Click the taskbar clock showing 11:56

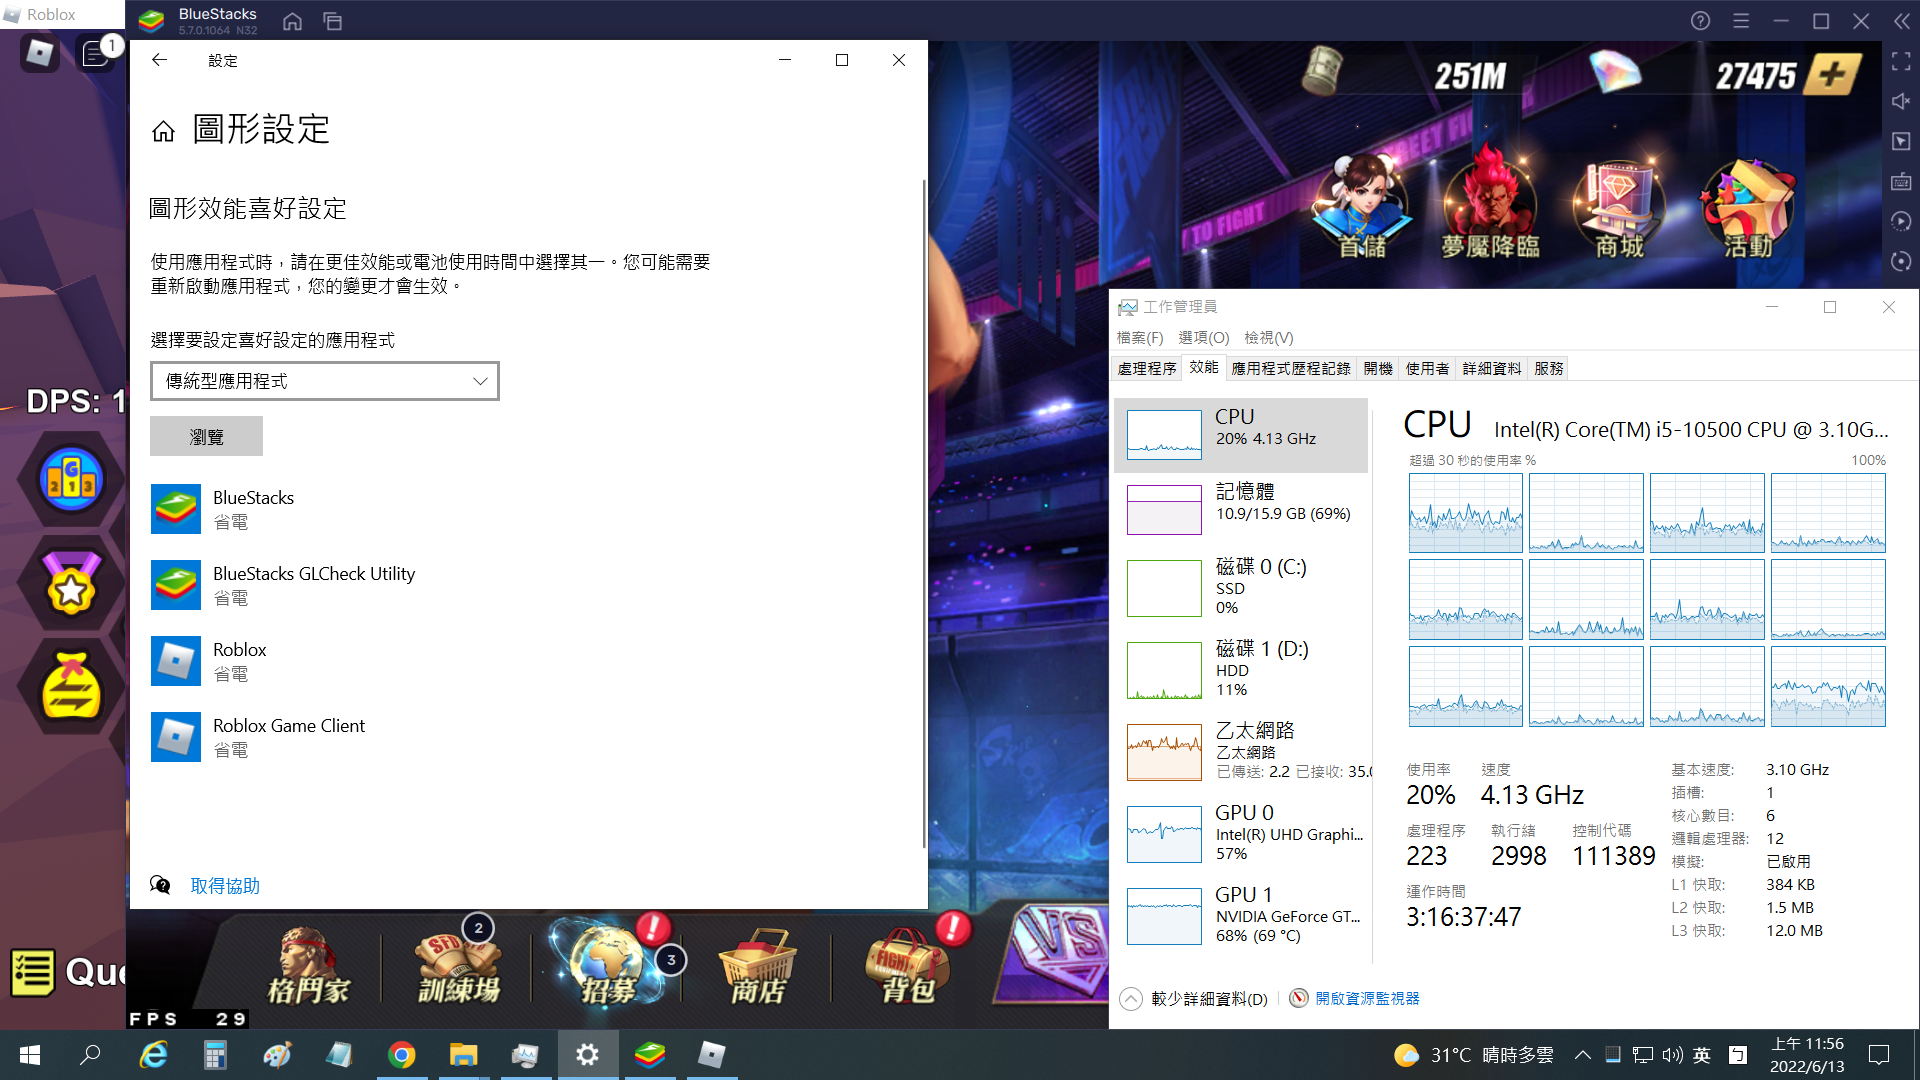pos(1807,1055)
